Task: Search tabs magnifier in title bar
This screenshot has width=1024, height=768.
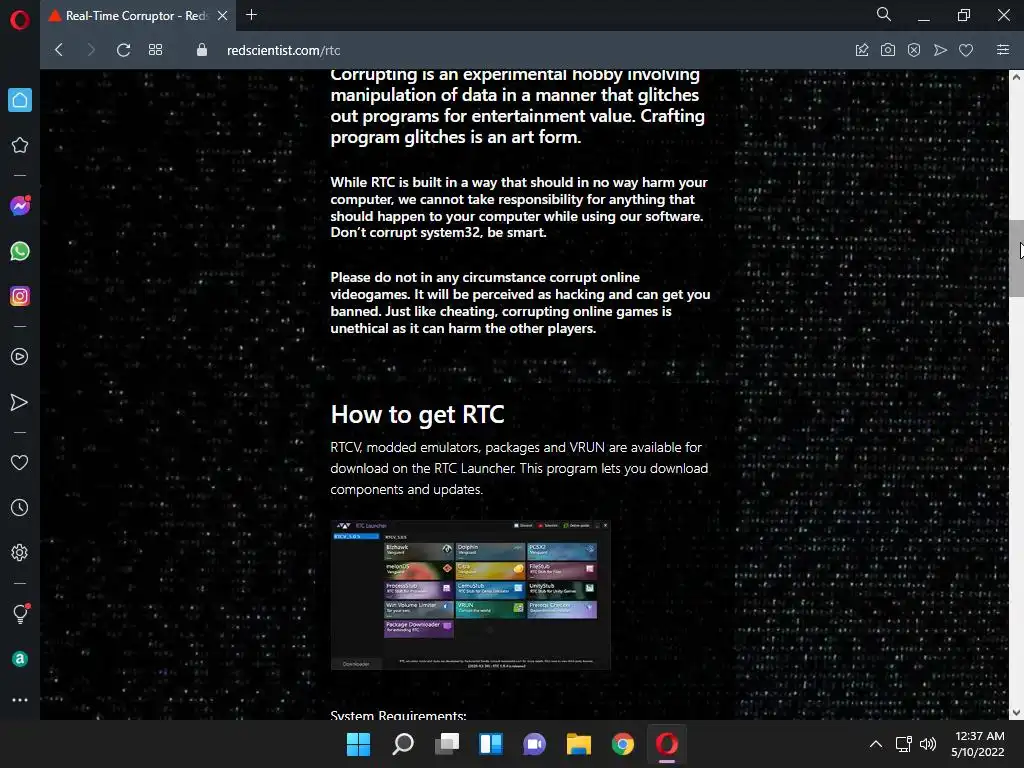Action: tap(884, 14)
